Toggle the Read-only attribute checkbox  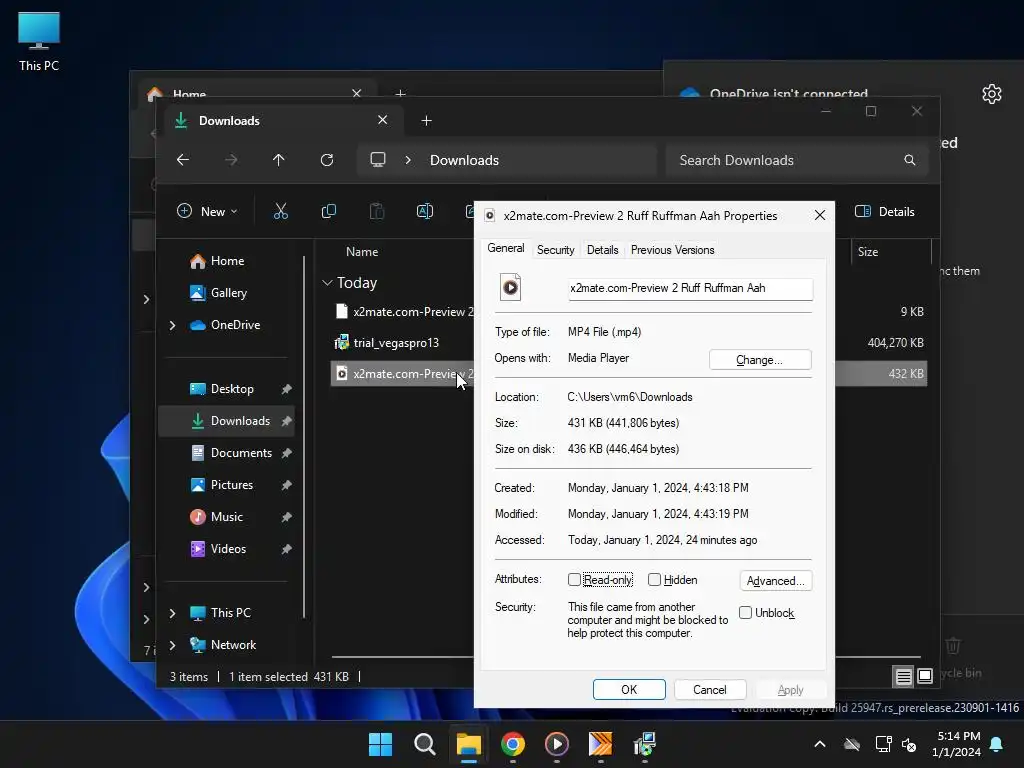(574, 579)
